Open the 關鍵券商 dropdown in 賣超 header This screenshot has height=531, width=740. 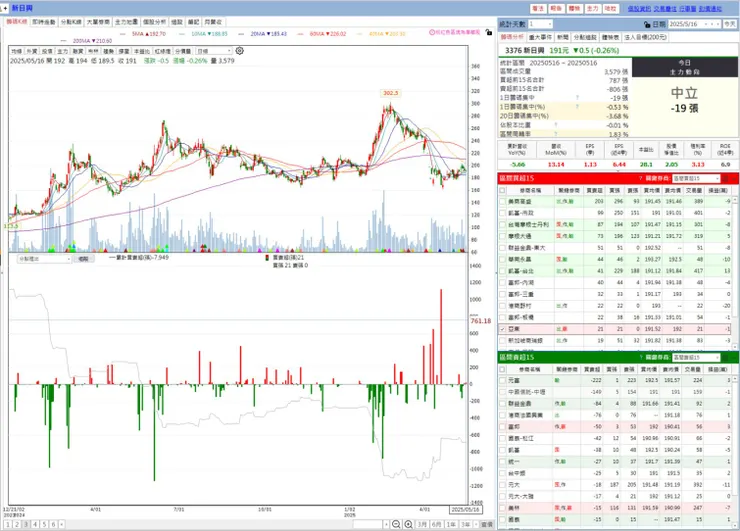pyautogui.click(x=696, y=357)
